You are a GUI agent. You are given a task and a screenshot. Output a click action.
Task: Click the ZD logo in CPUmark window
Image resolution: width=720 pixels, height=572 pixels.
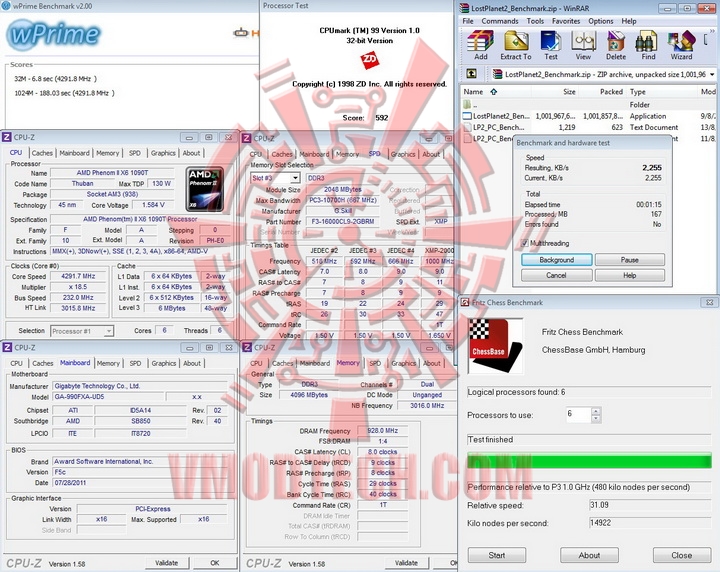point(369,60)
